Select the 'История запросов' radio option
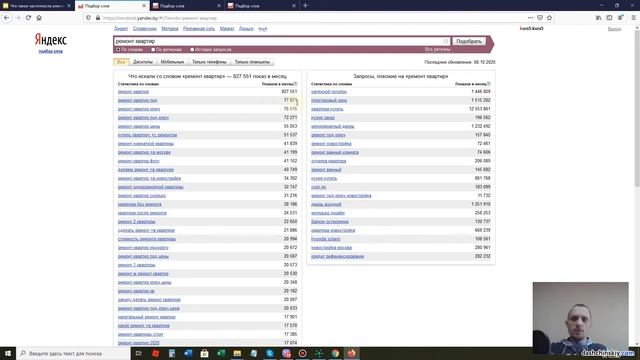This screenshot has width=640, height=360. pyautogui.click(x=192, y=50)
